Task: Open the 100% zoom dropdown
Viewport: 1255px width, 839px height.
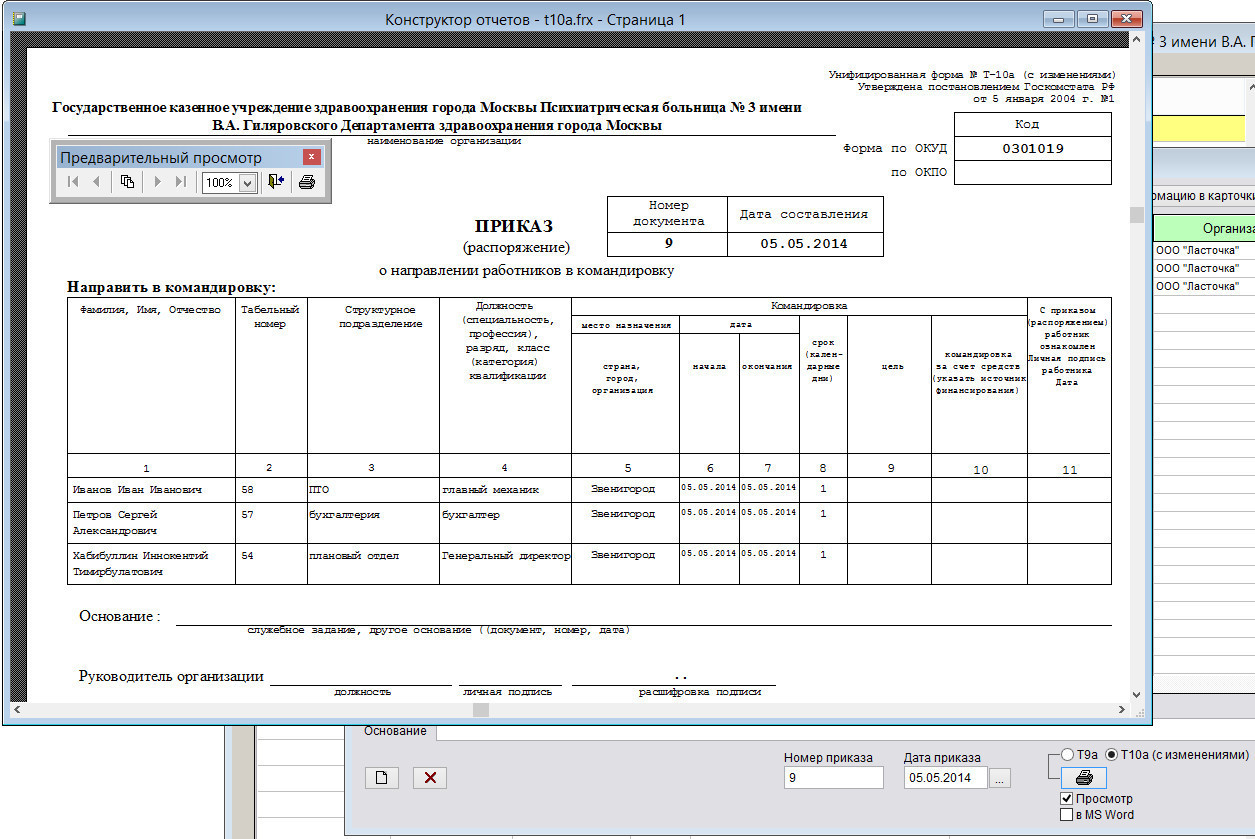Action: point(247,183)
